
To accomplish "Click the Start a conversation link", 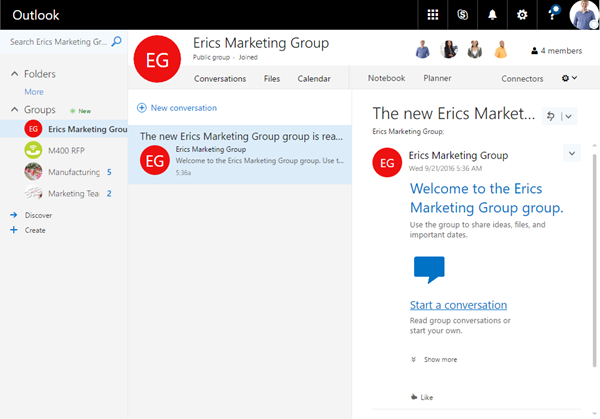I will click(458, 305).
